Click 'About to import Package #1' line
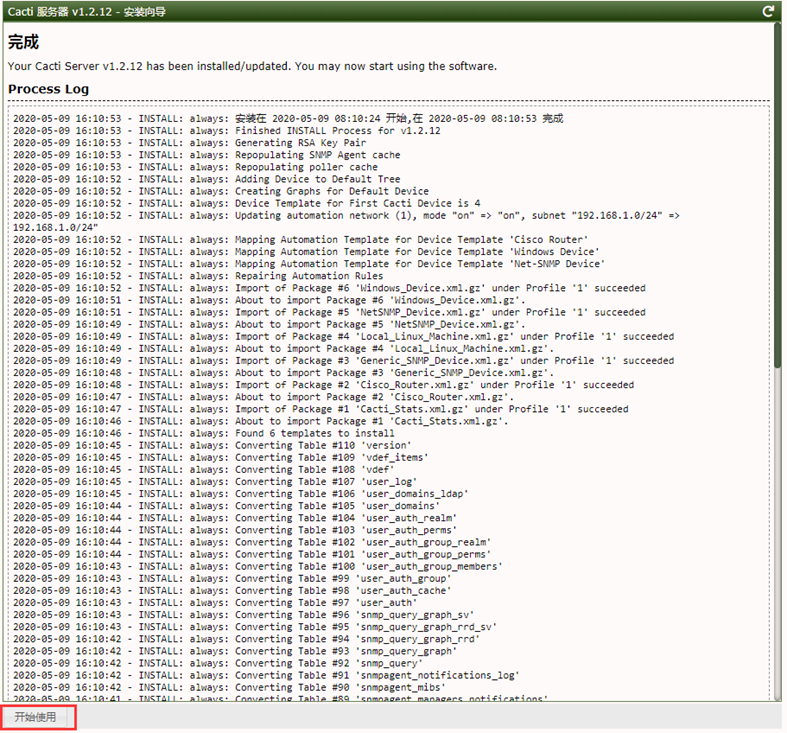Image resolution: width=787 pixels, height=733 pixels. [261, 421]
